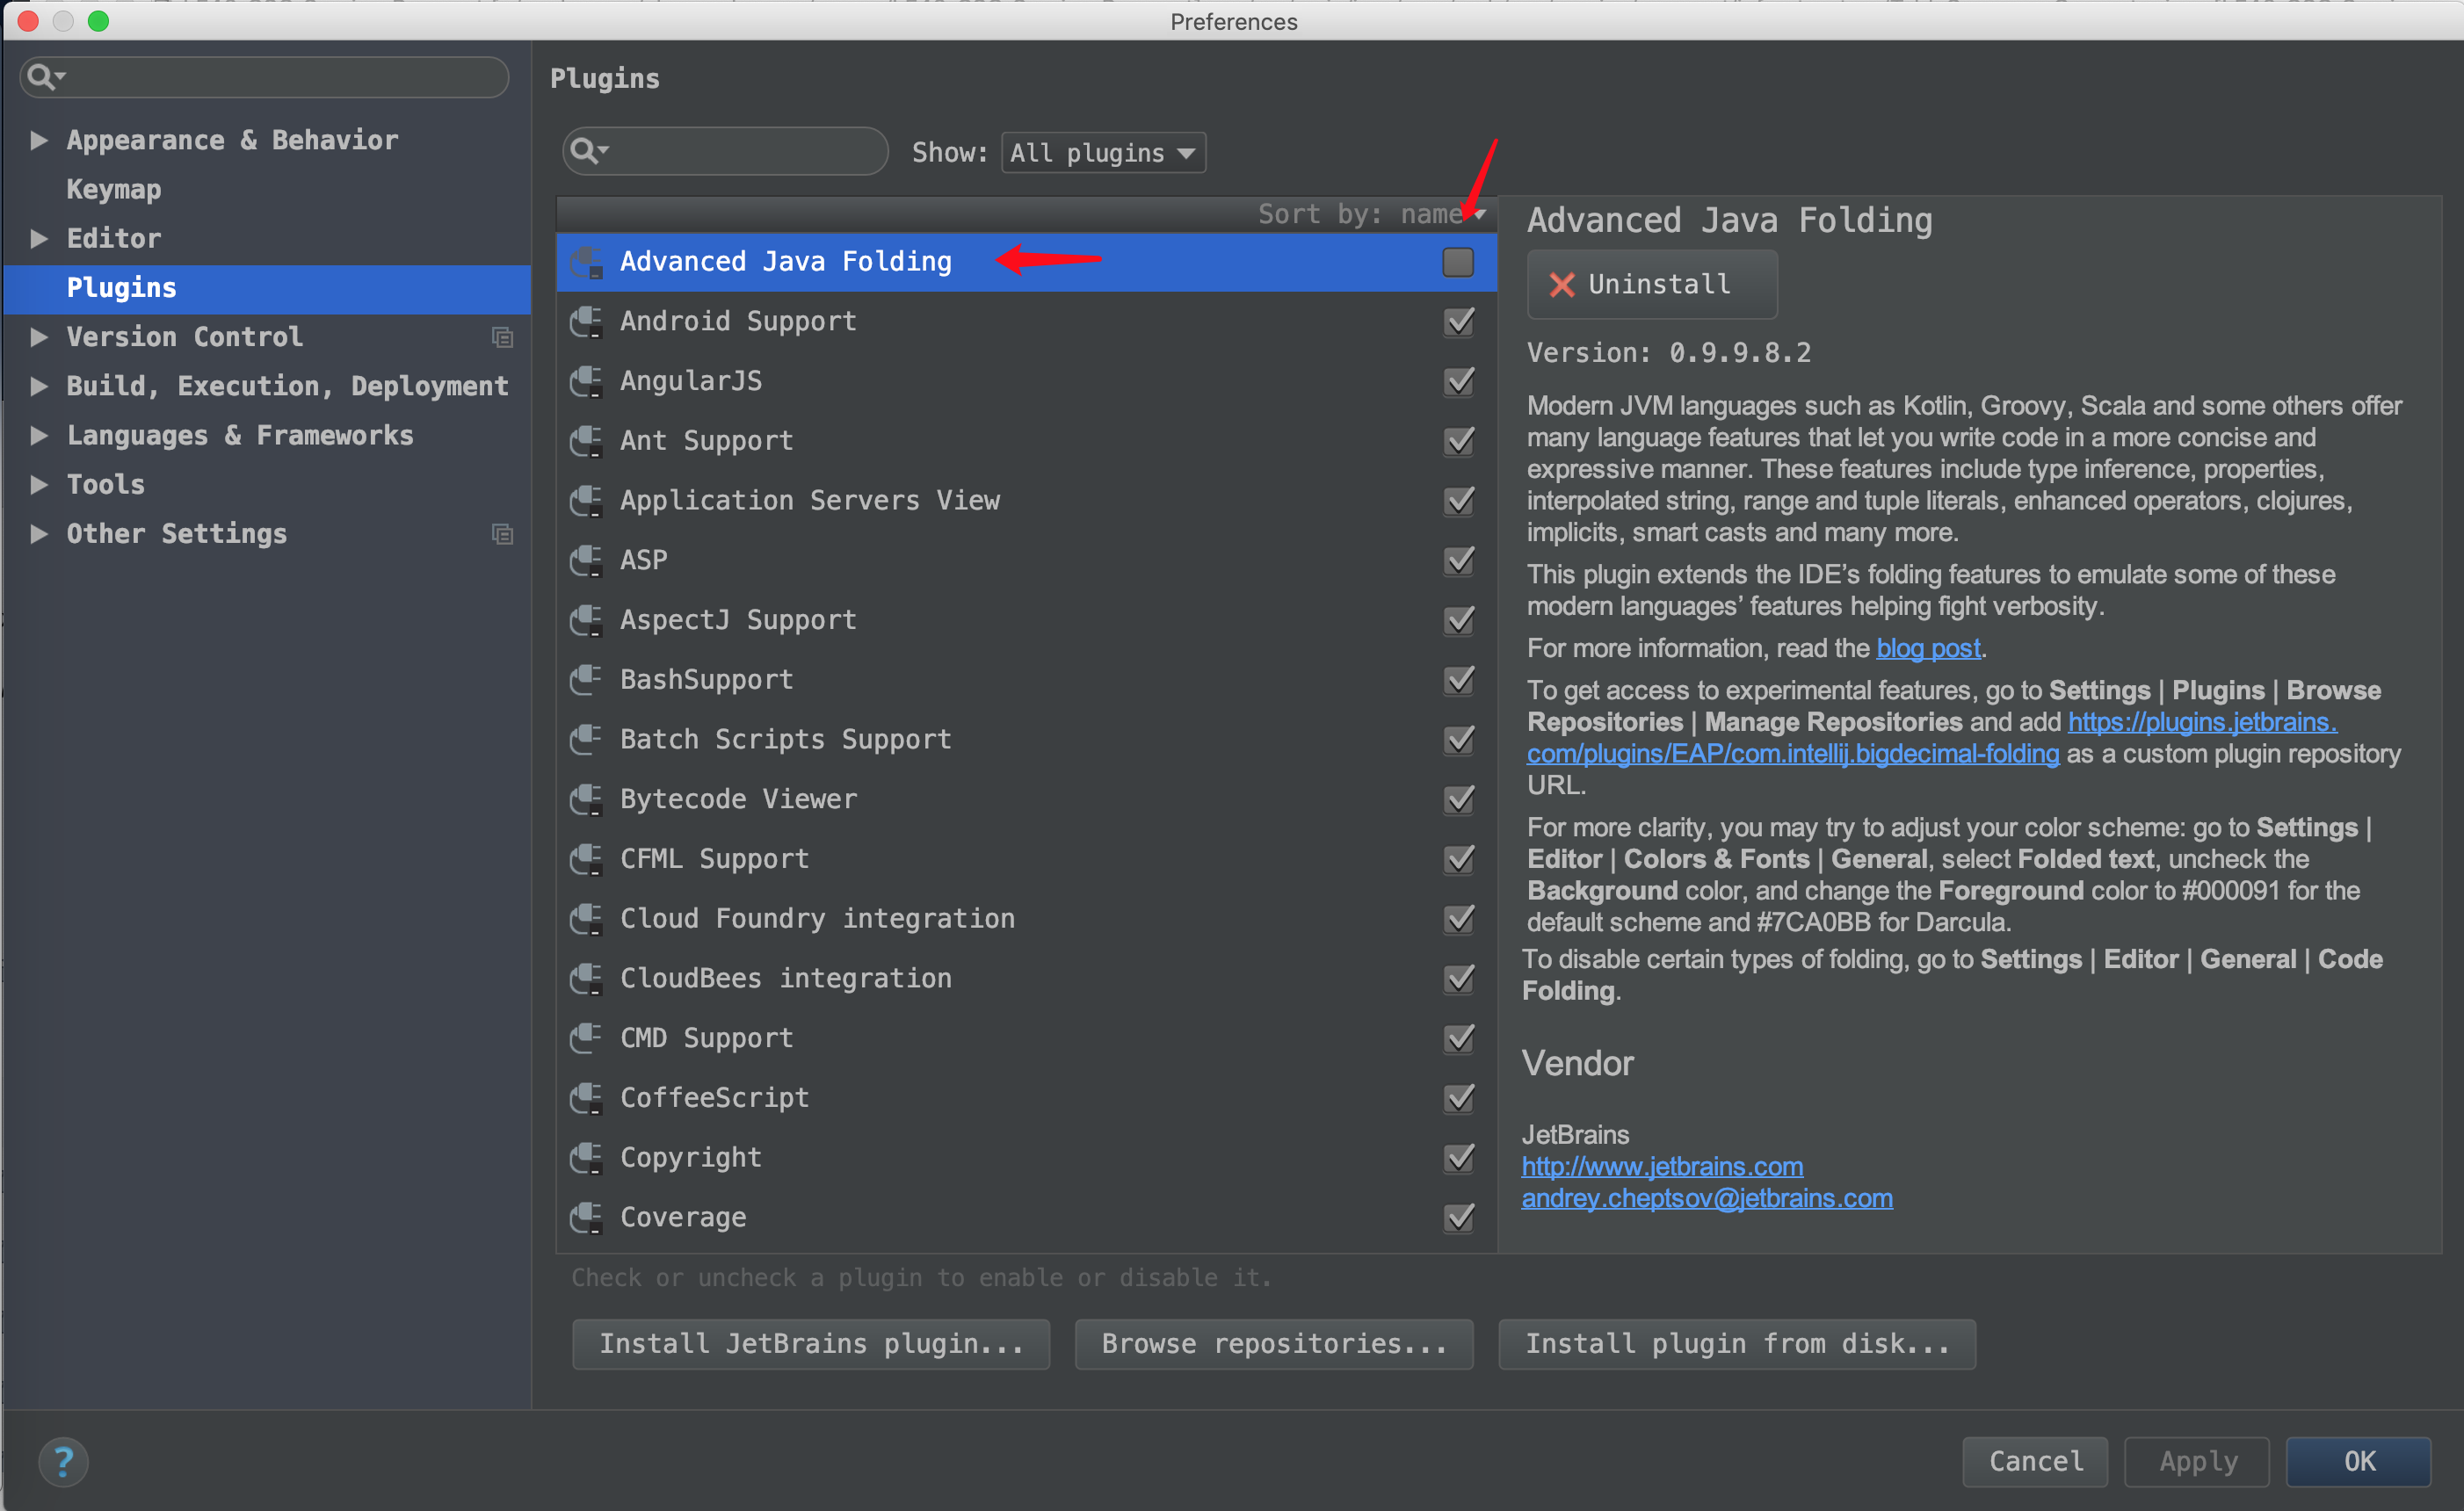The image size is (2464, 1511).
Task: Focus the plugin search field
Action: coord(725,151)
